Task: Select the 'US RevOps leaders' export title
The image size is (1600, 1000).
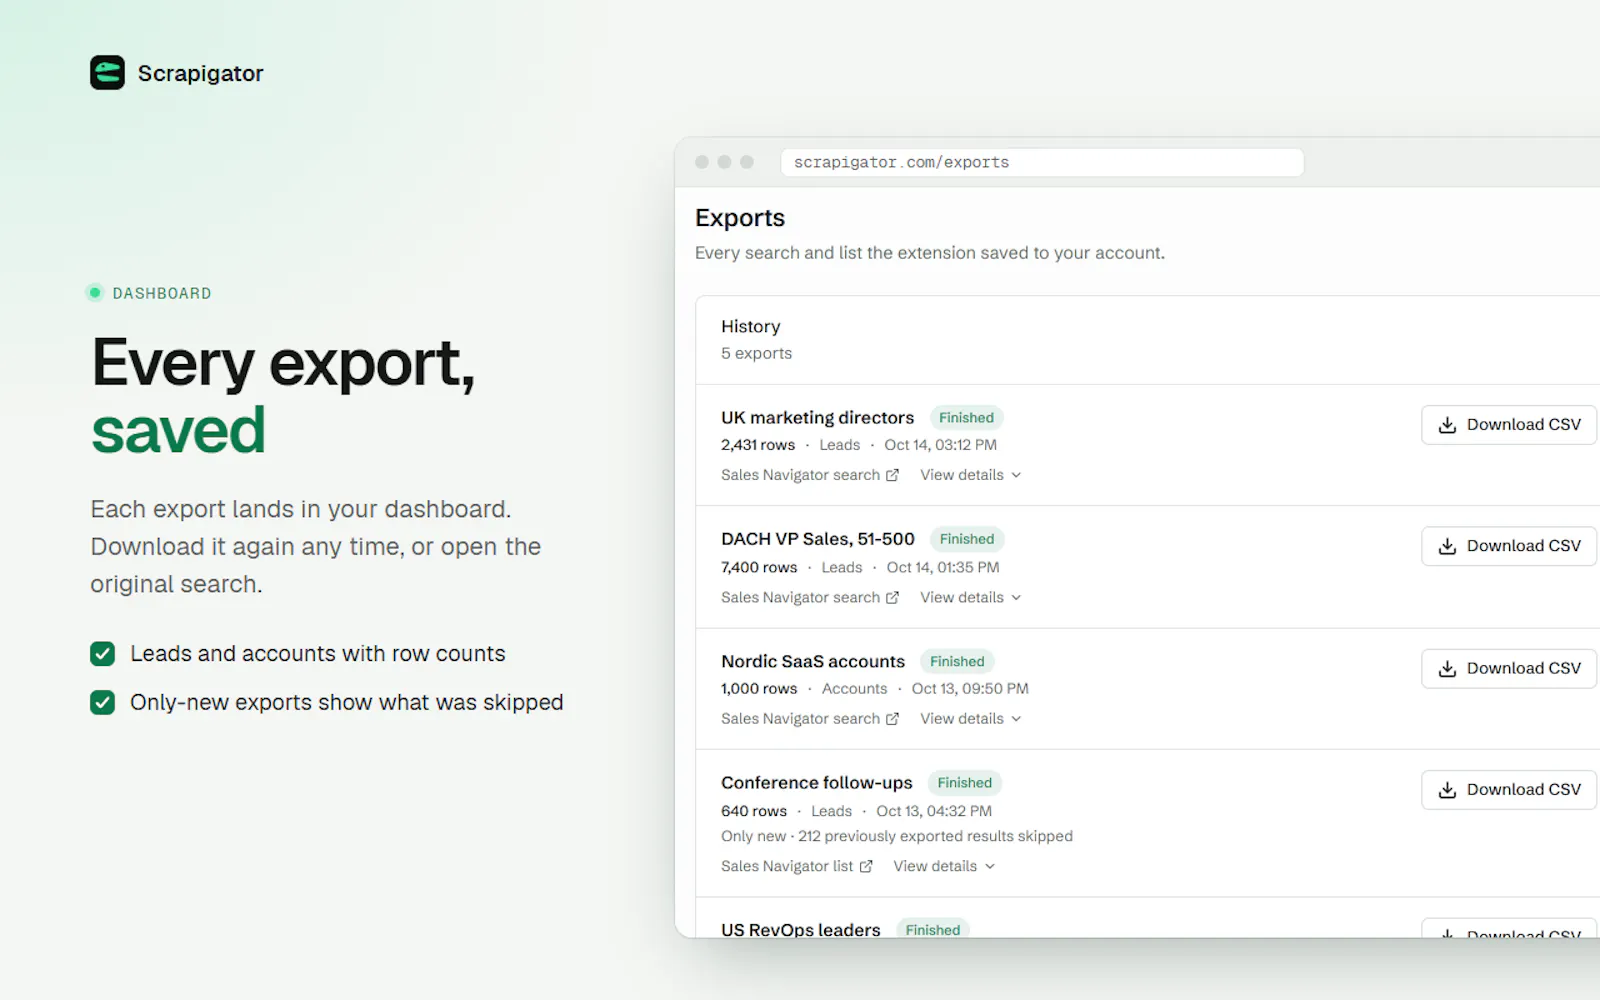Action: click(801, 929)
